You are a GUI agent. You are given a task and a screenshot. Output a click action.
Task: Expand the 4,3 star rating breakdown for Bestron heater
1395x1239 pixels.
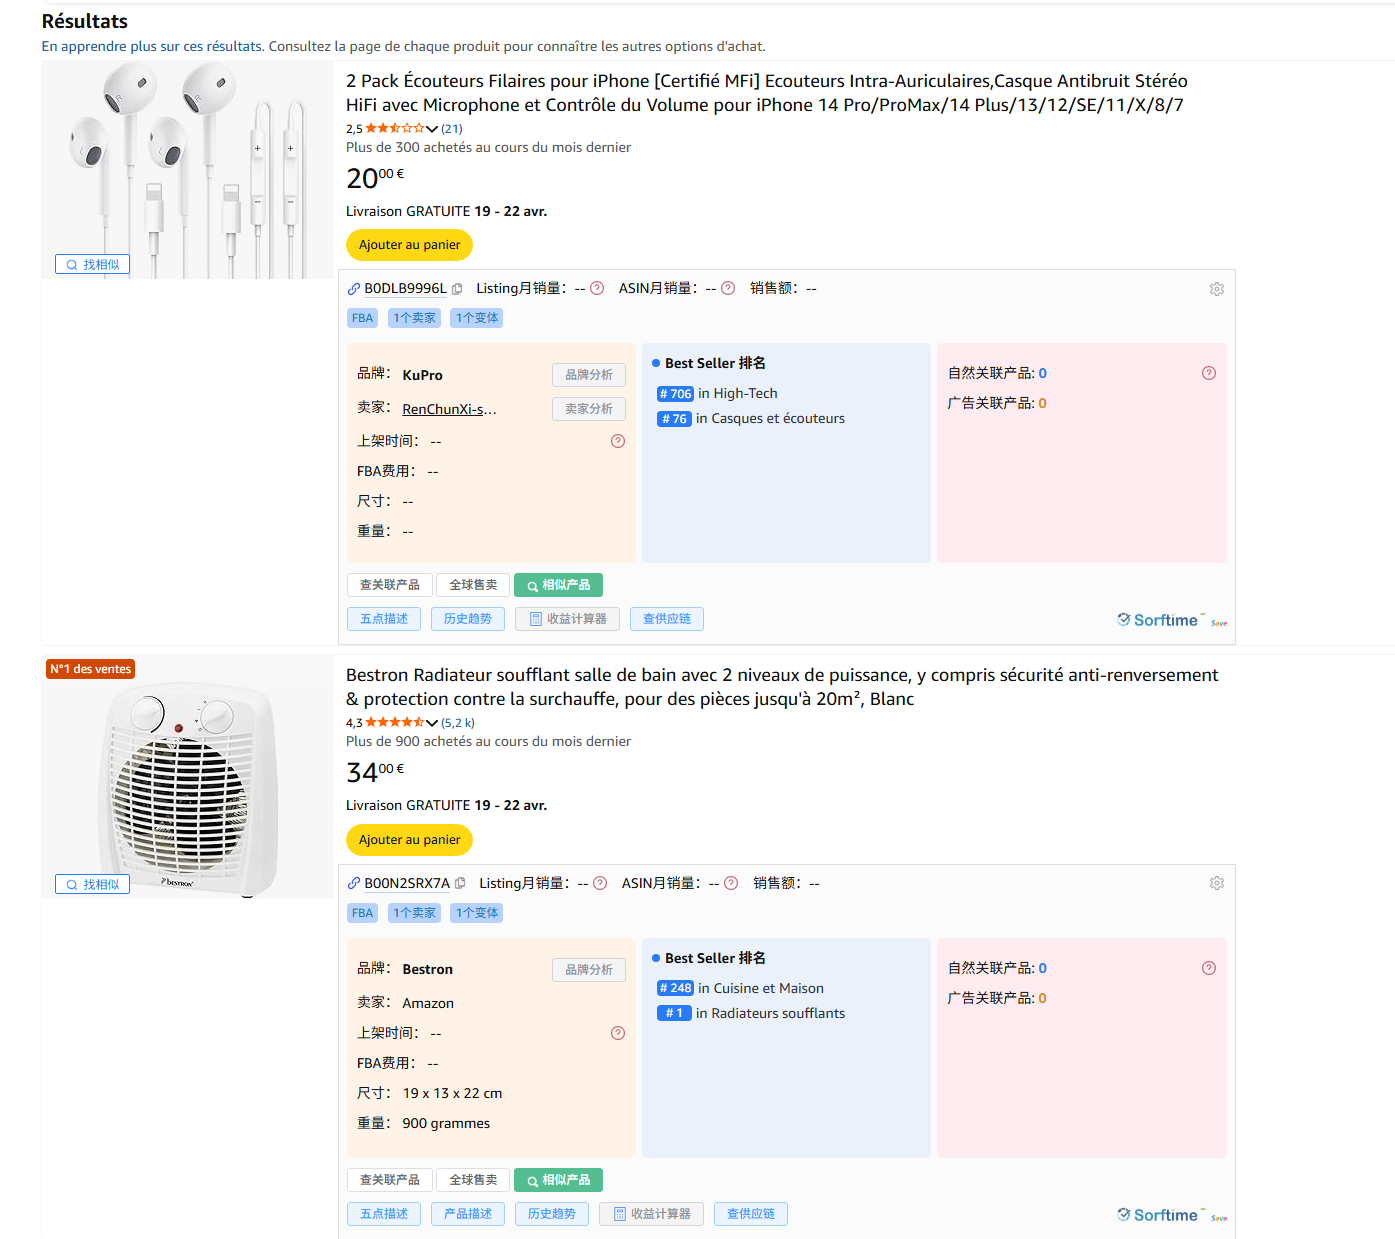(432, 723)
